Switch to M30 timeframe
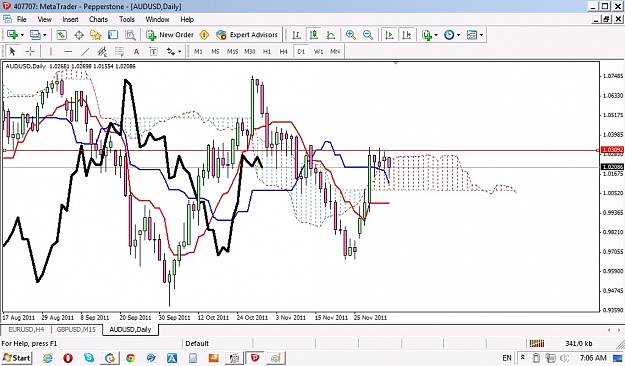The width and height of the screenshot is (625, 366). (x=250, y=51)
